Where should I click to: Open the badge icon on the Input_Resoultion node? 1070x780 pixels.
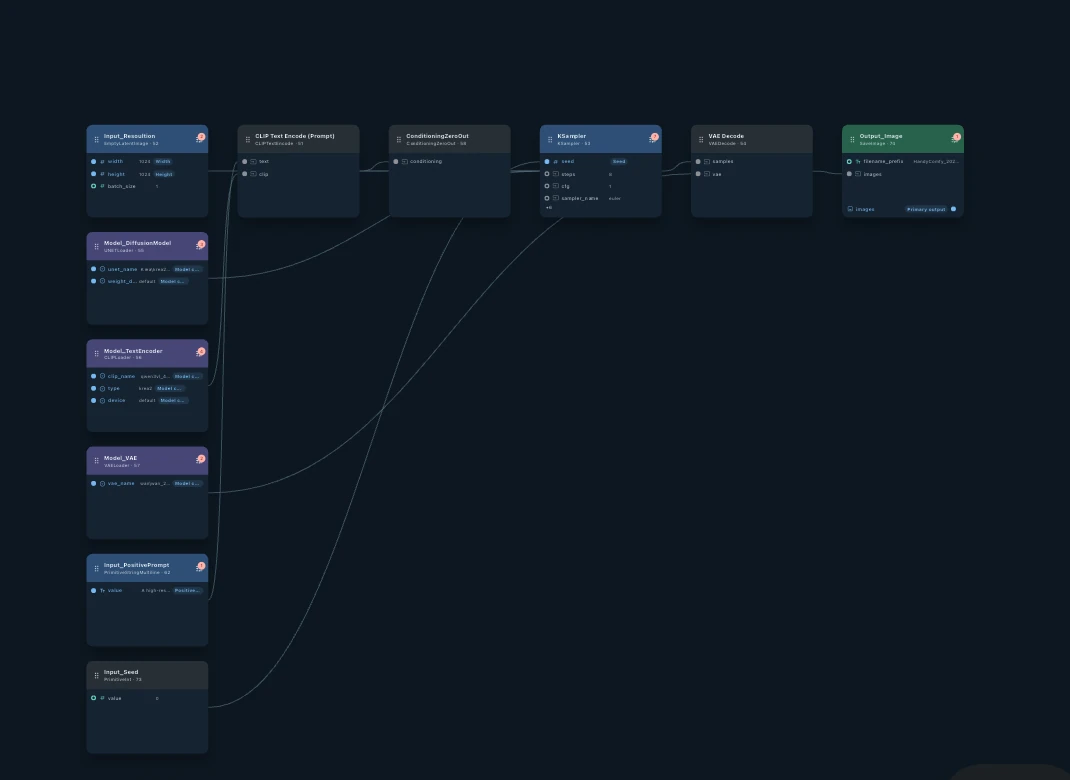200,138
